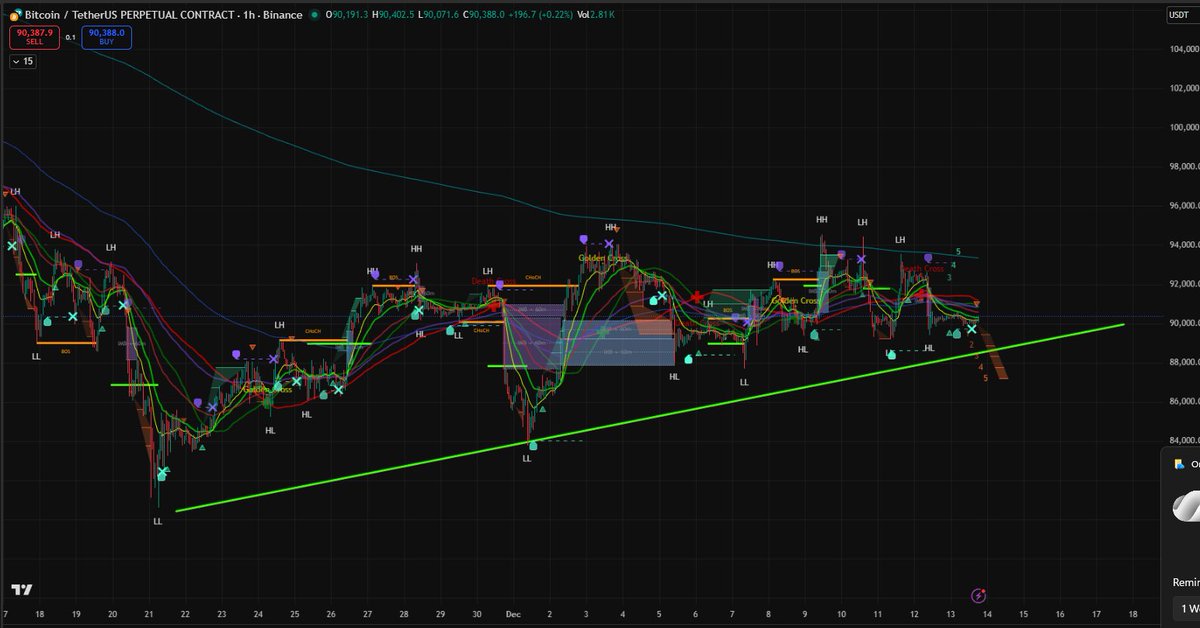The width and height of the screenshot is (1200, 628).
Task: Click the orange forecast number 5 below the trendline
Action: tap(985, 378)
